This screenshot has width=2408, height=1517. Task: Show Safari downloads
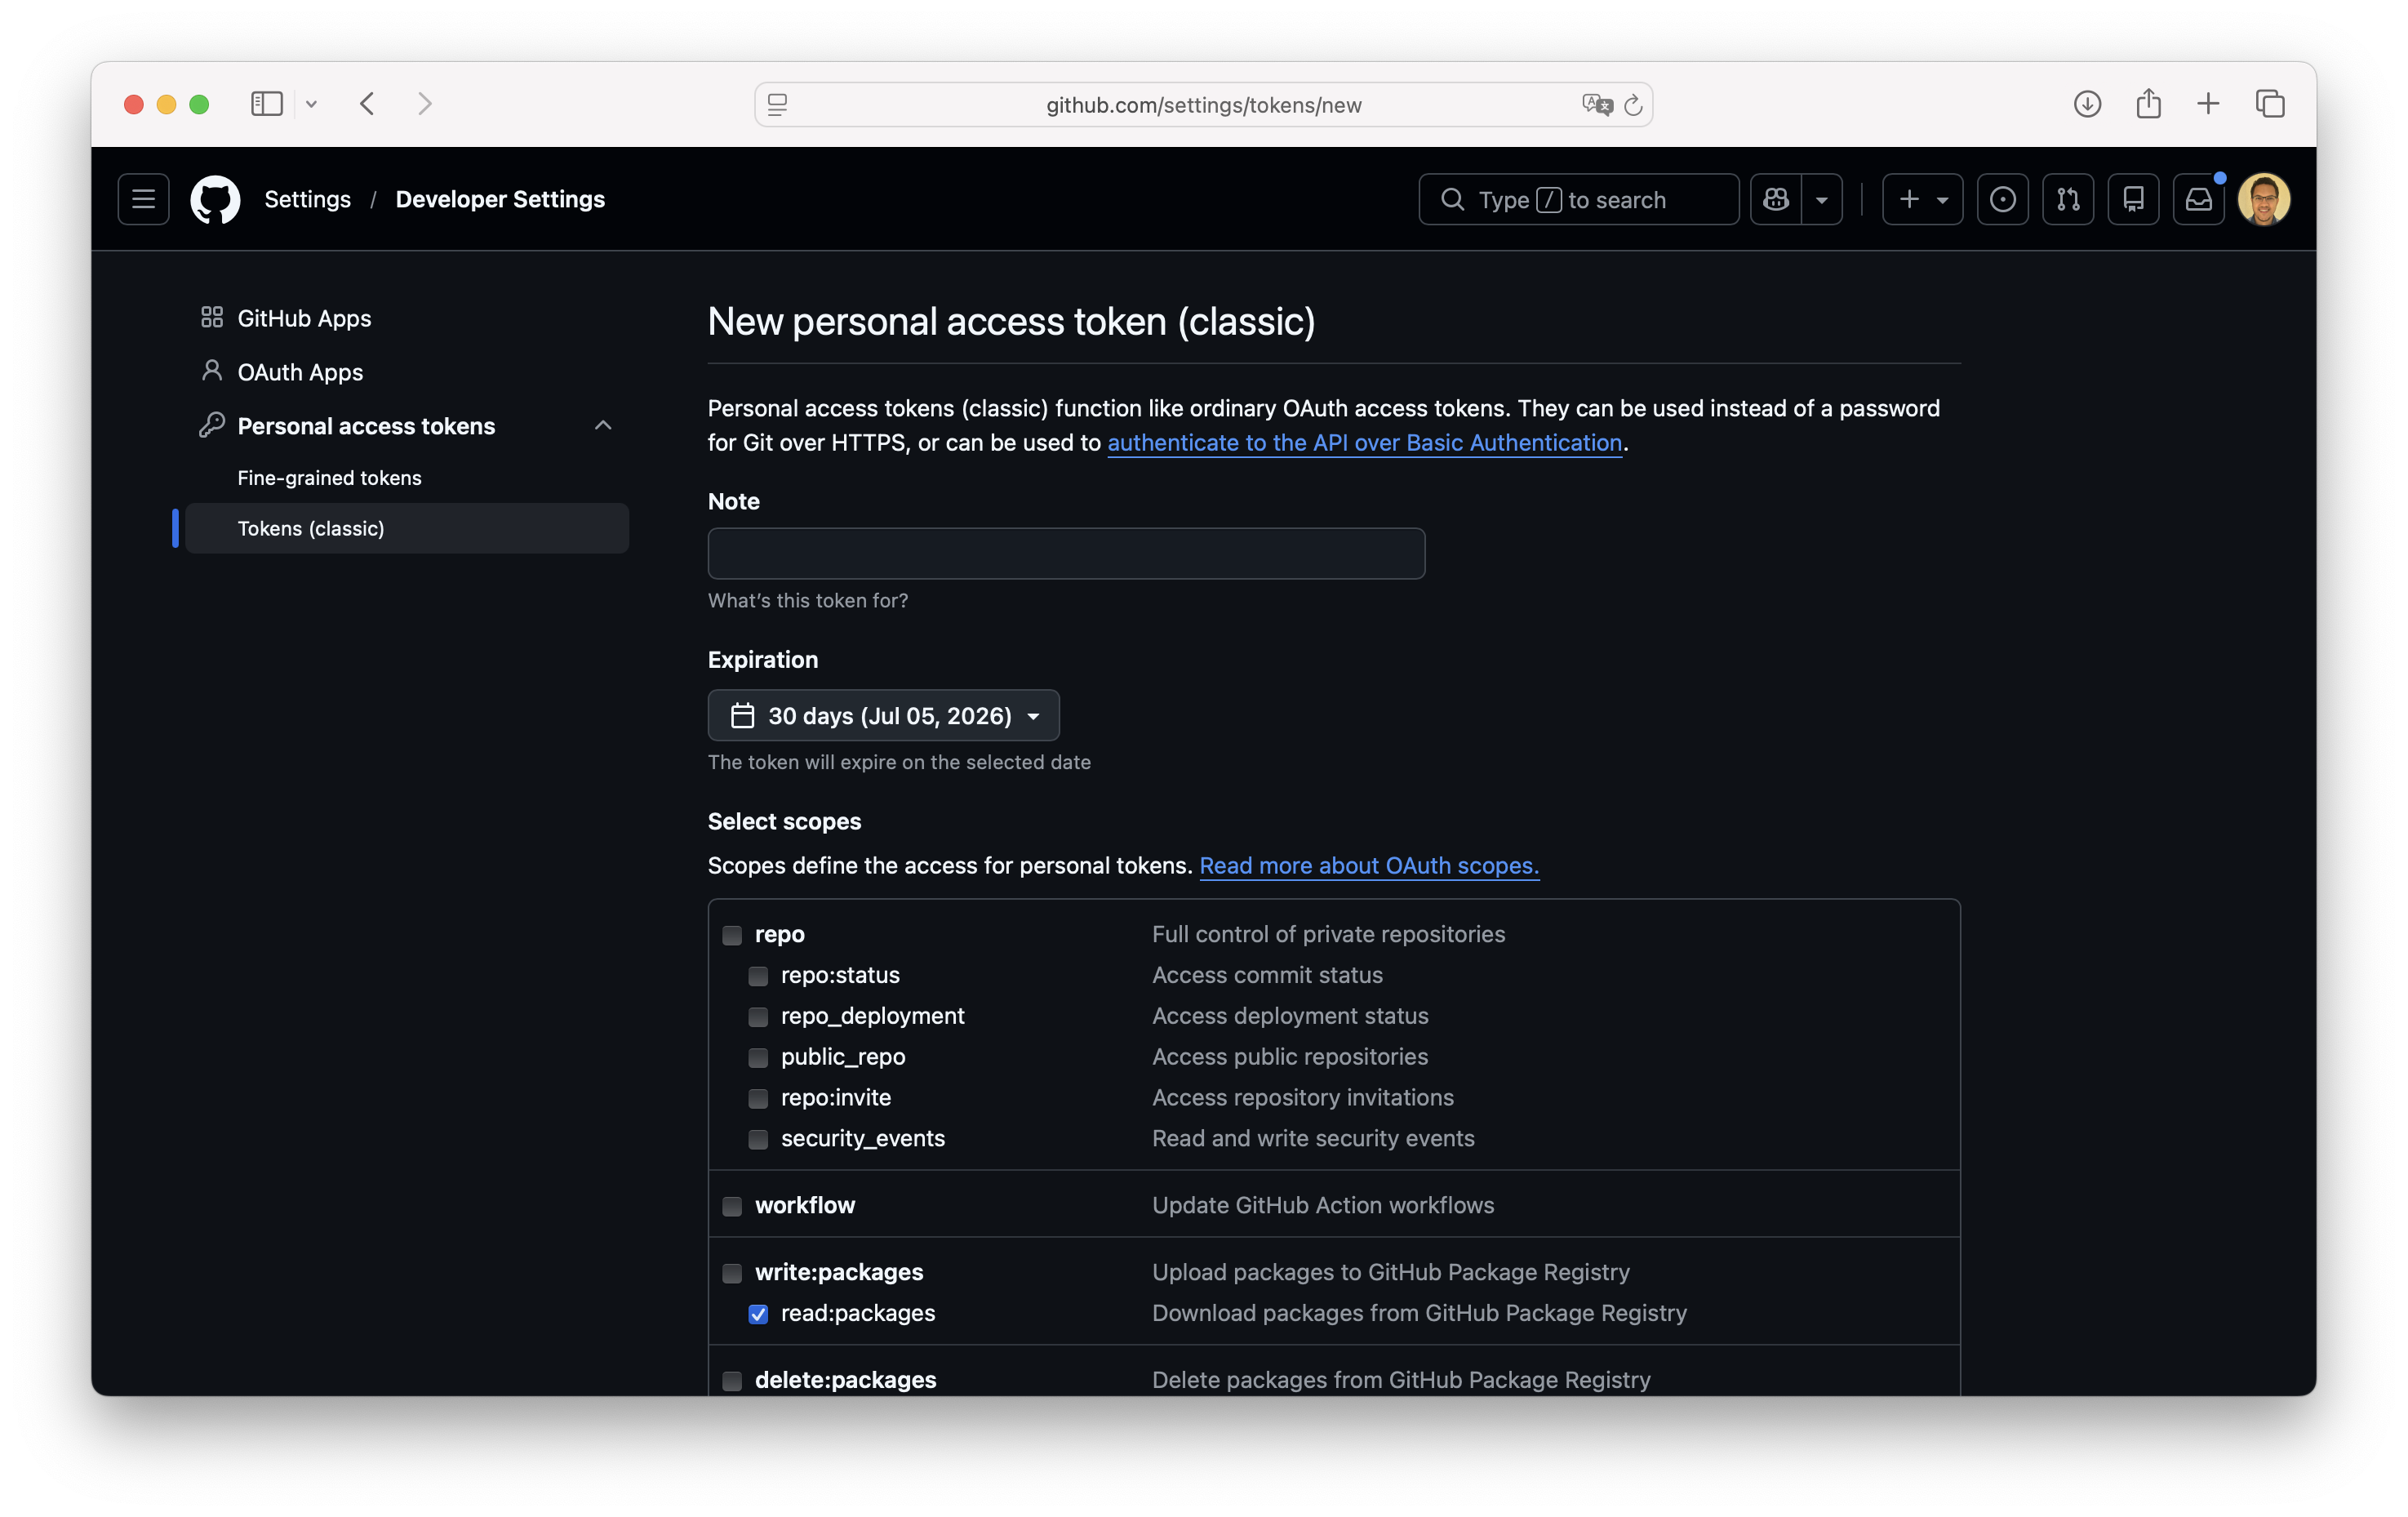[x=2087, y=104]
